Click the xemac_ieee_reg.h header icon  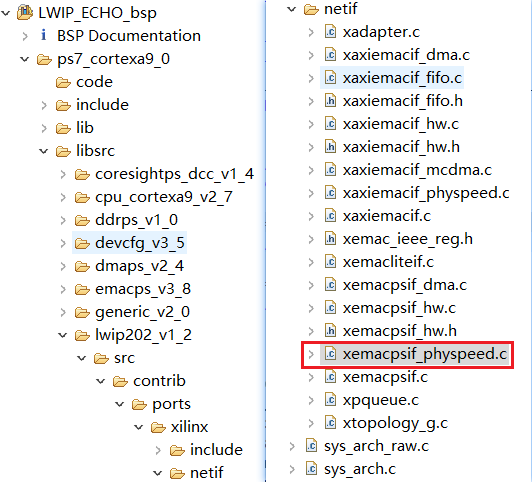tap(330, 239)
